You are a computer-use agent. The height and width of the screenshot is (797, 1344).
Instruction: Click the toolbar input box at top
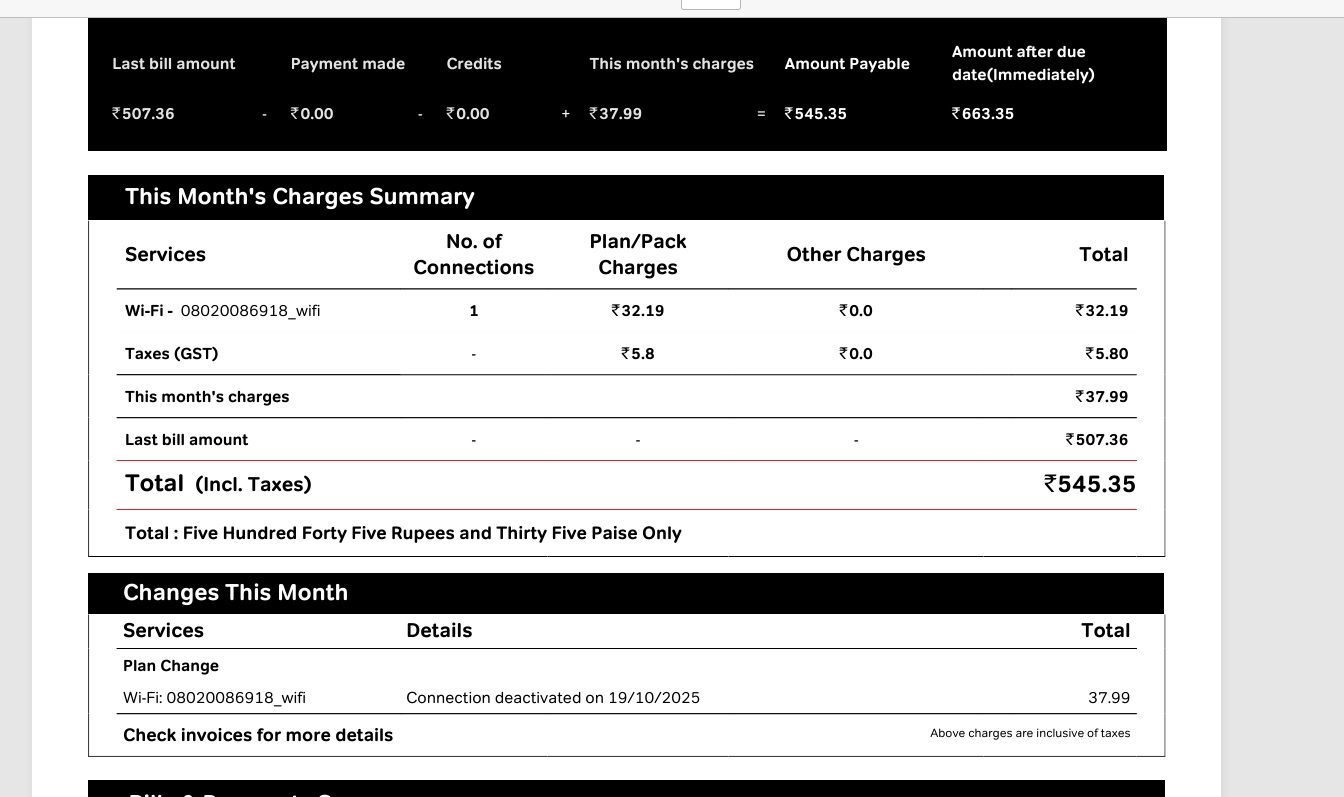coord(710,4)
